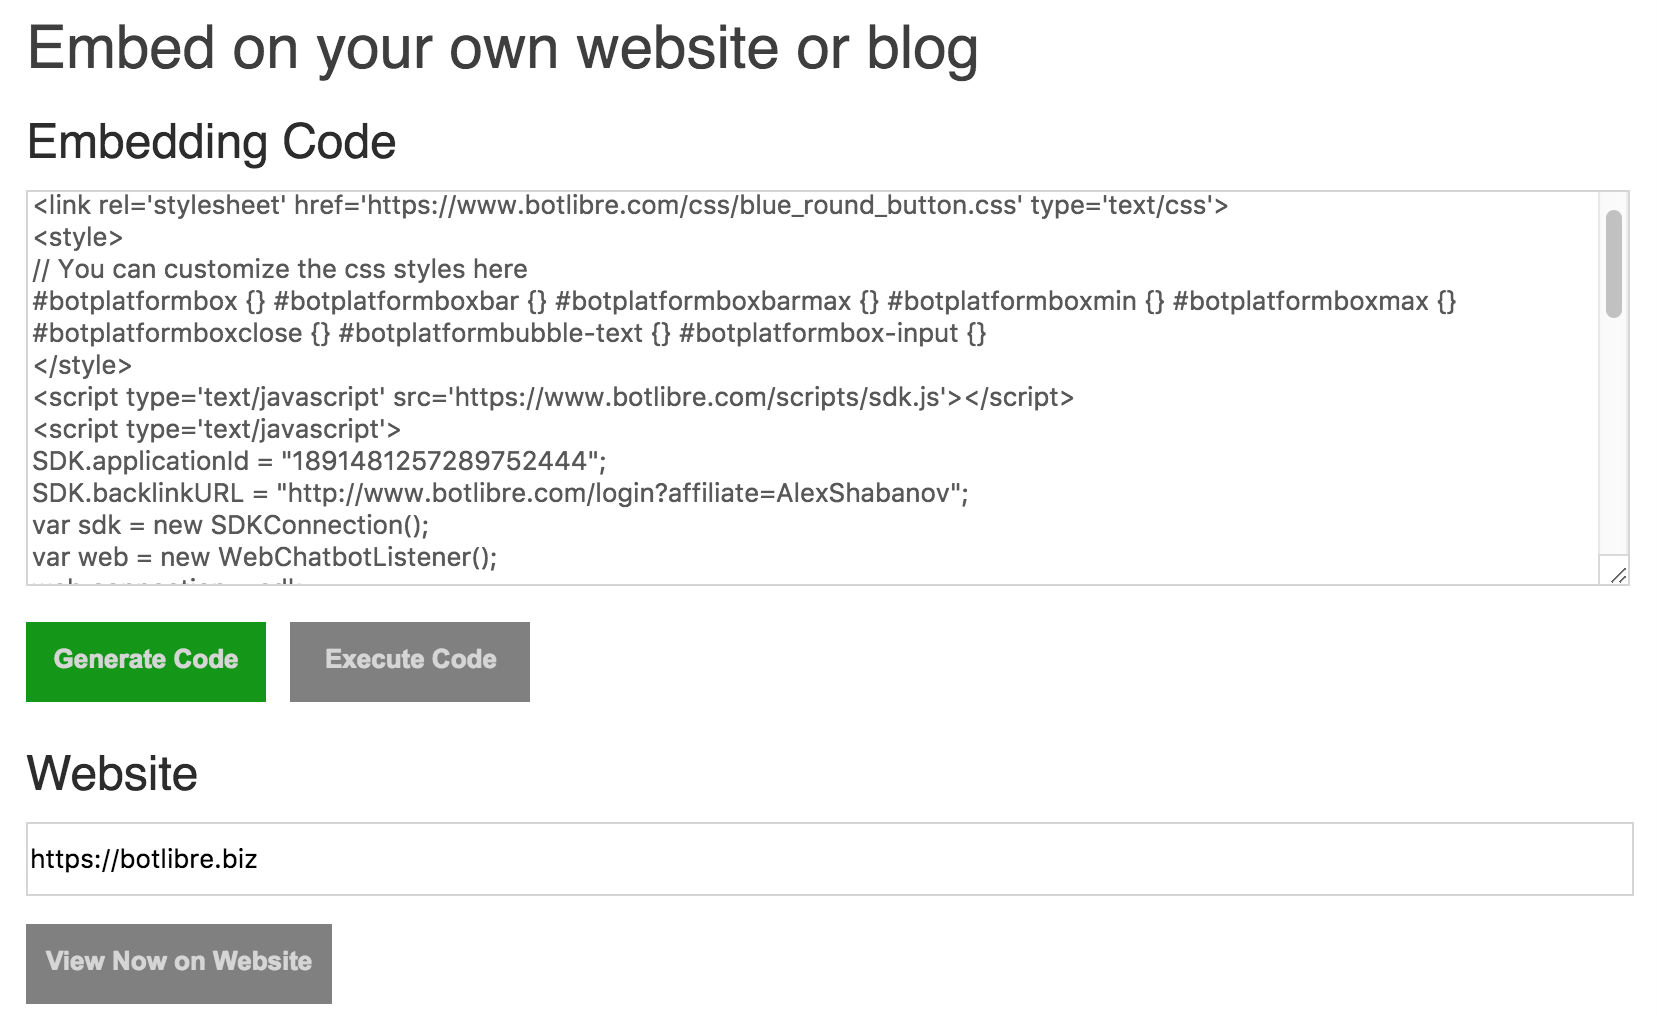This screenshot has height=1016, width=1660.
Task: Click the link rel='stylesheet' code line
Action: point(630,206)
